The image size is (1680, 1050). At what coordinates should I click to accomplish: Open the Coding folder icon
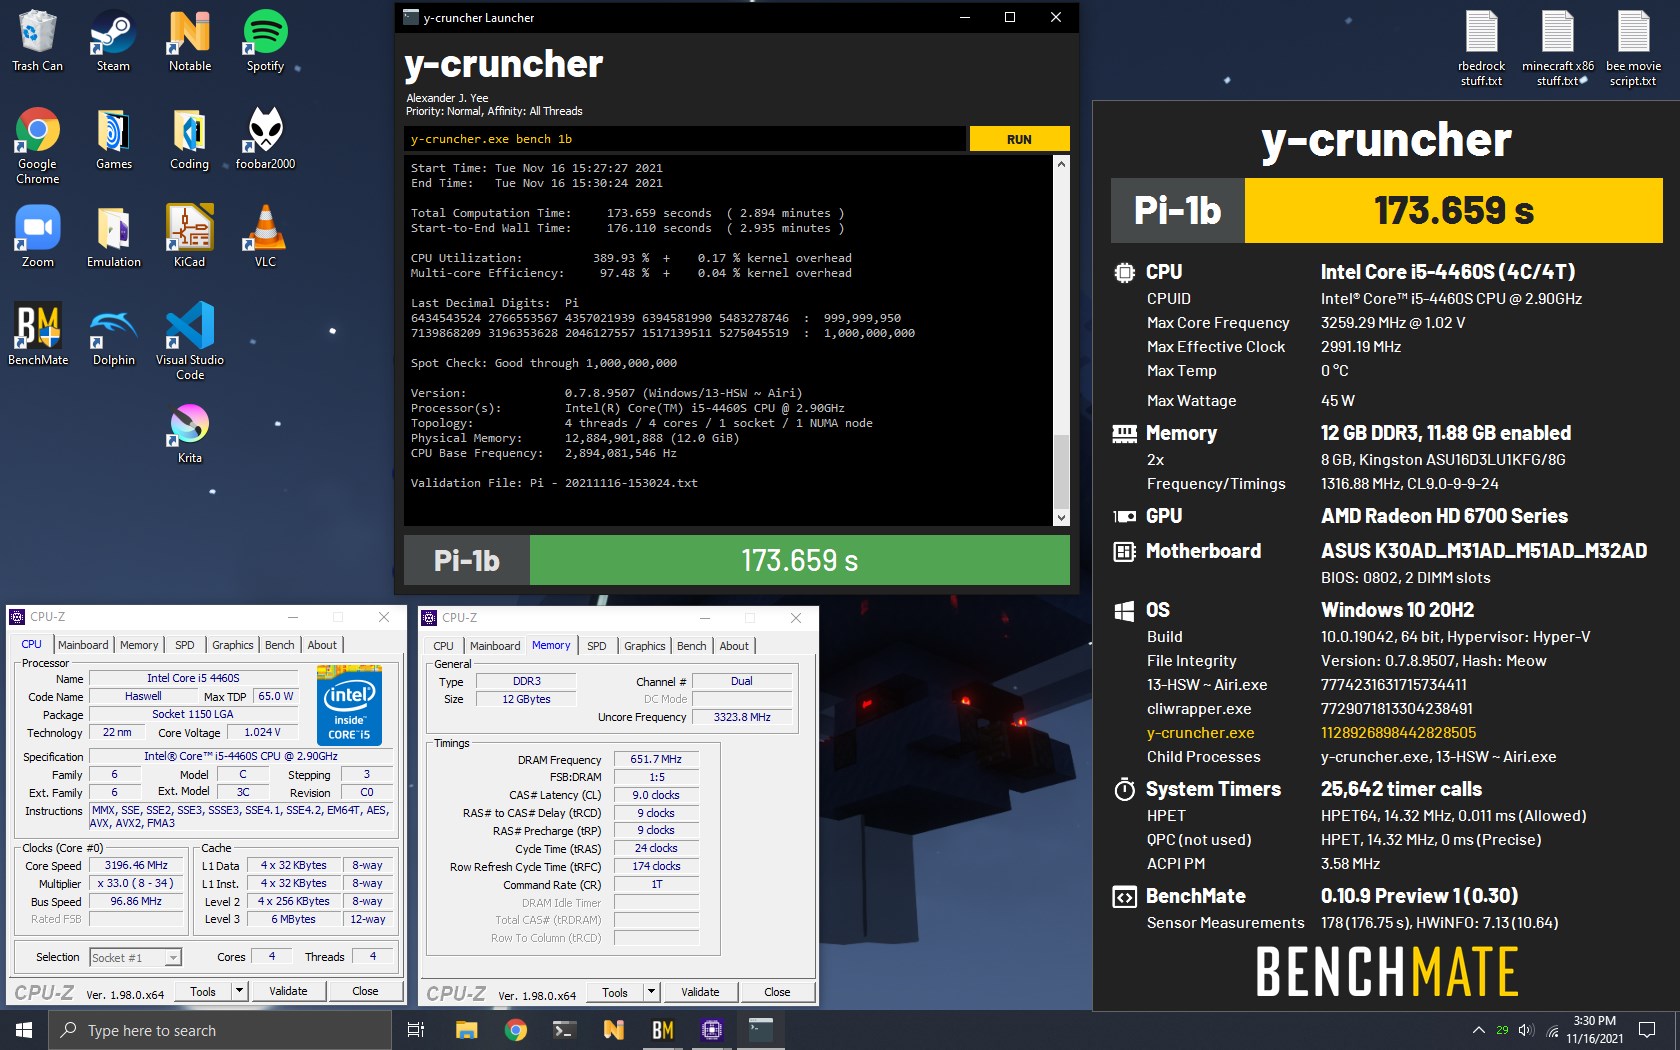tap(189, 138)
